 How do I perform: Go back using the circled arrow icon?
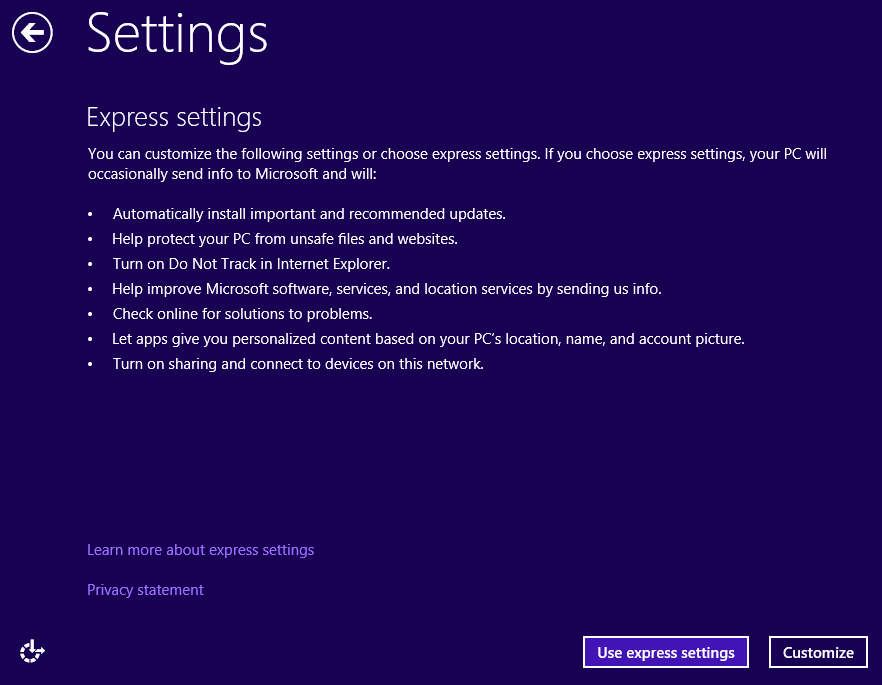32,33
